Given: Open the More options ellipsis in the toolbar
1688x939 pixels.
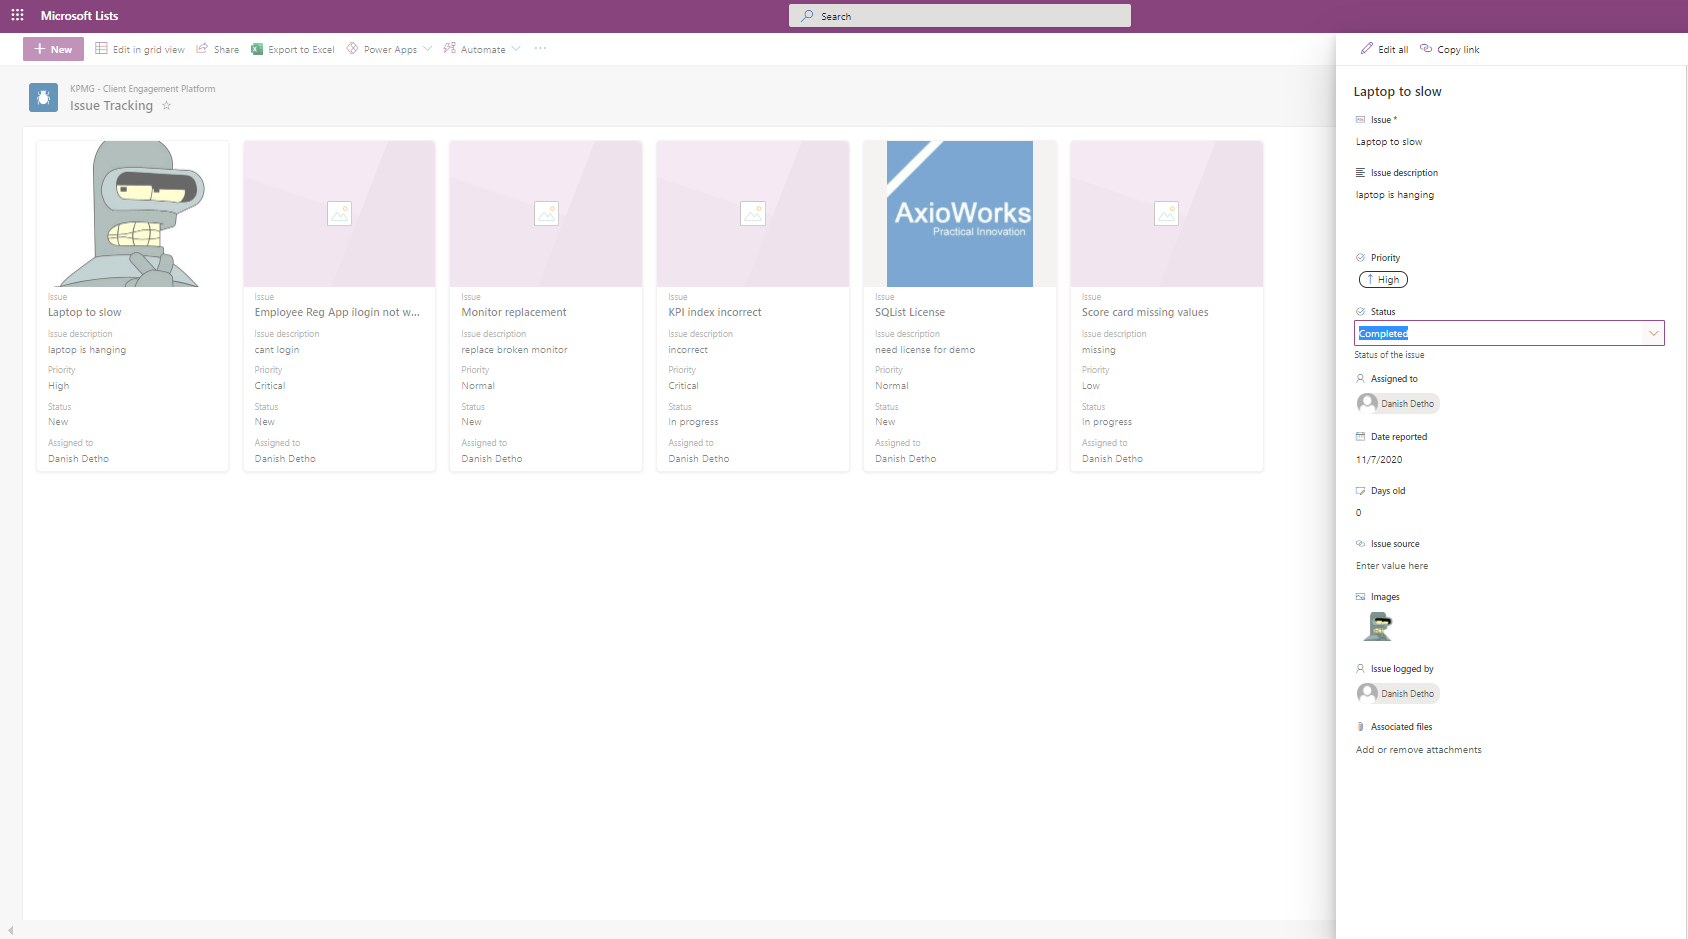Looking at the screenshot, I should pos(540,48).
